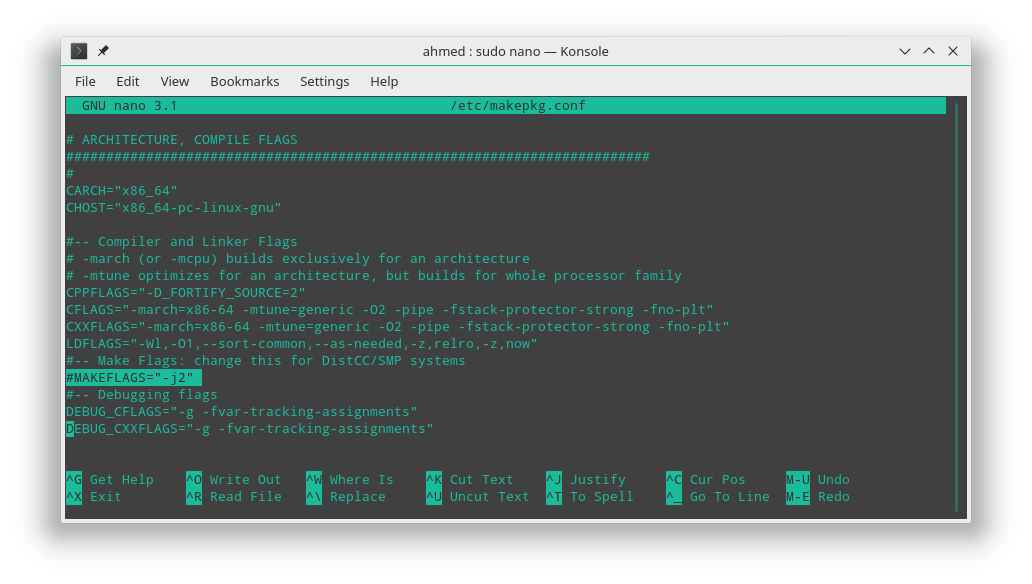This screenshot has height=584, width=1032.
Task: Click the '# -mtune optimizes' comment line
Action: coord(374,276)
